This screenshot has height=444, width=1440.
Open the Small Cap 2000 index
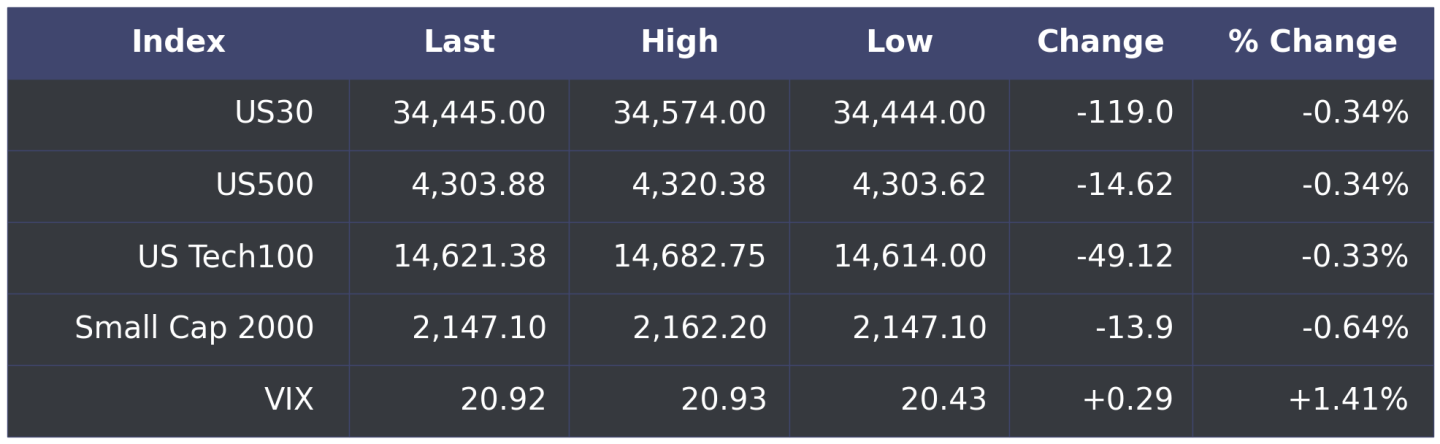pos(194,329)
